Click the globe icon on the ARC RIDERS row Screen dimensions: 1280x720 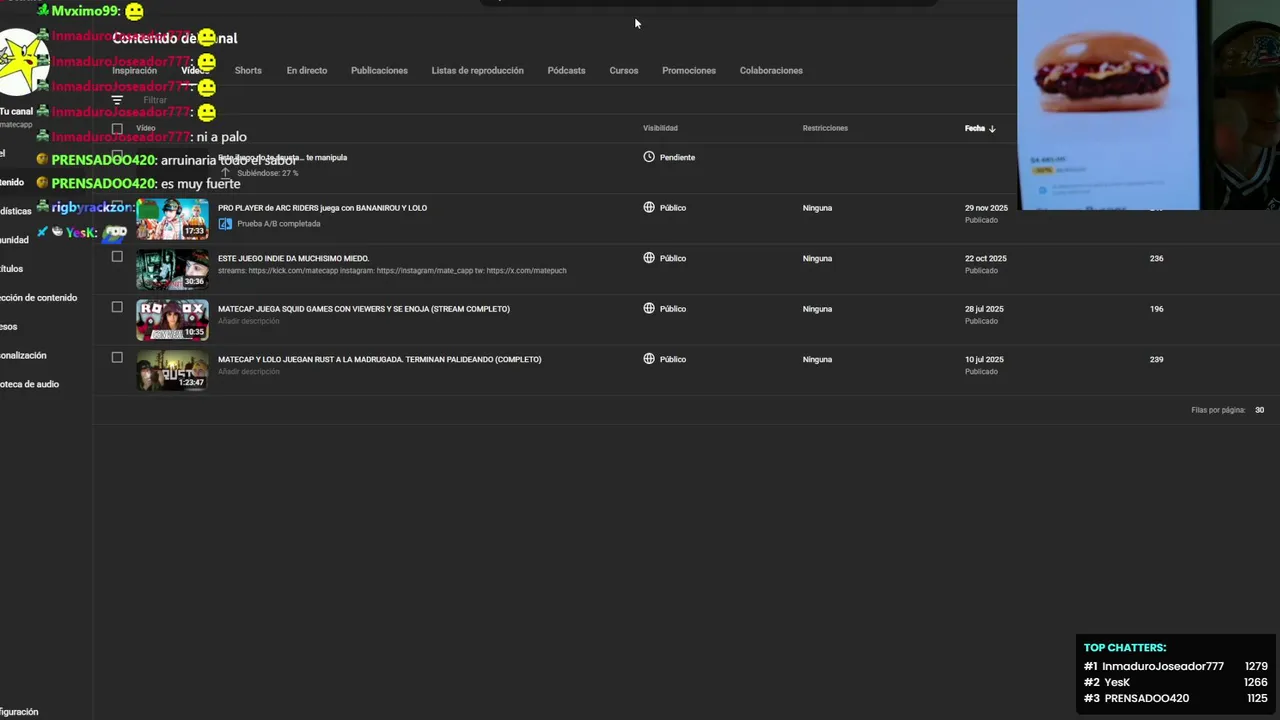coord(649,208)
